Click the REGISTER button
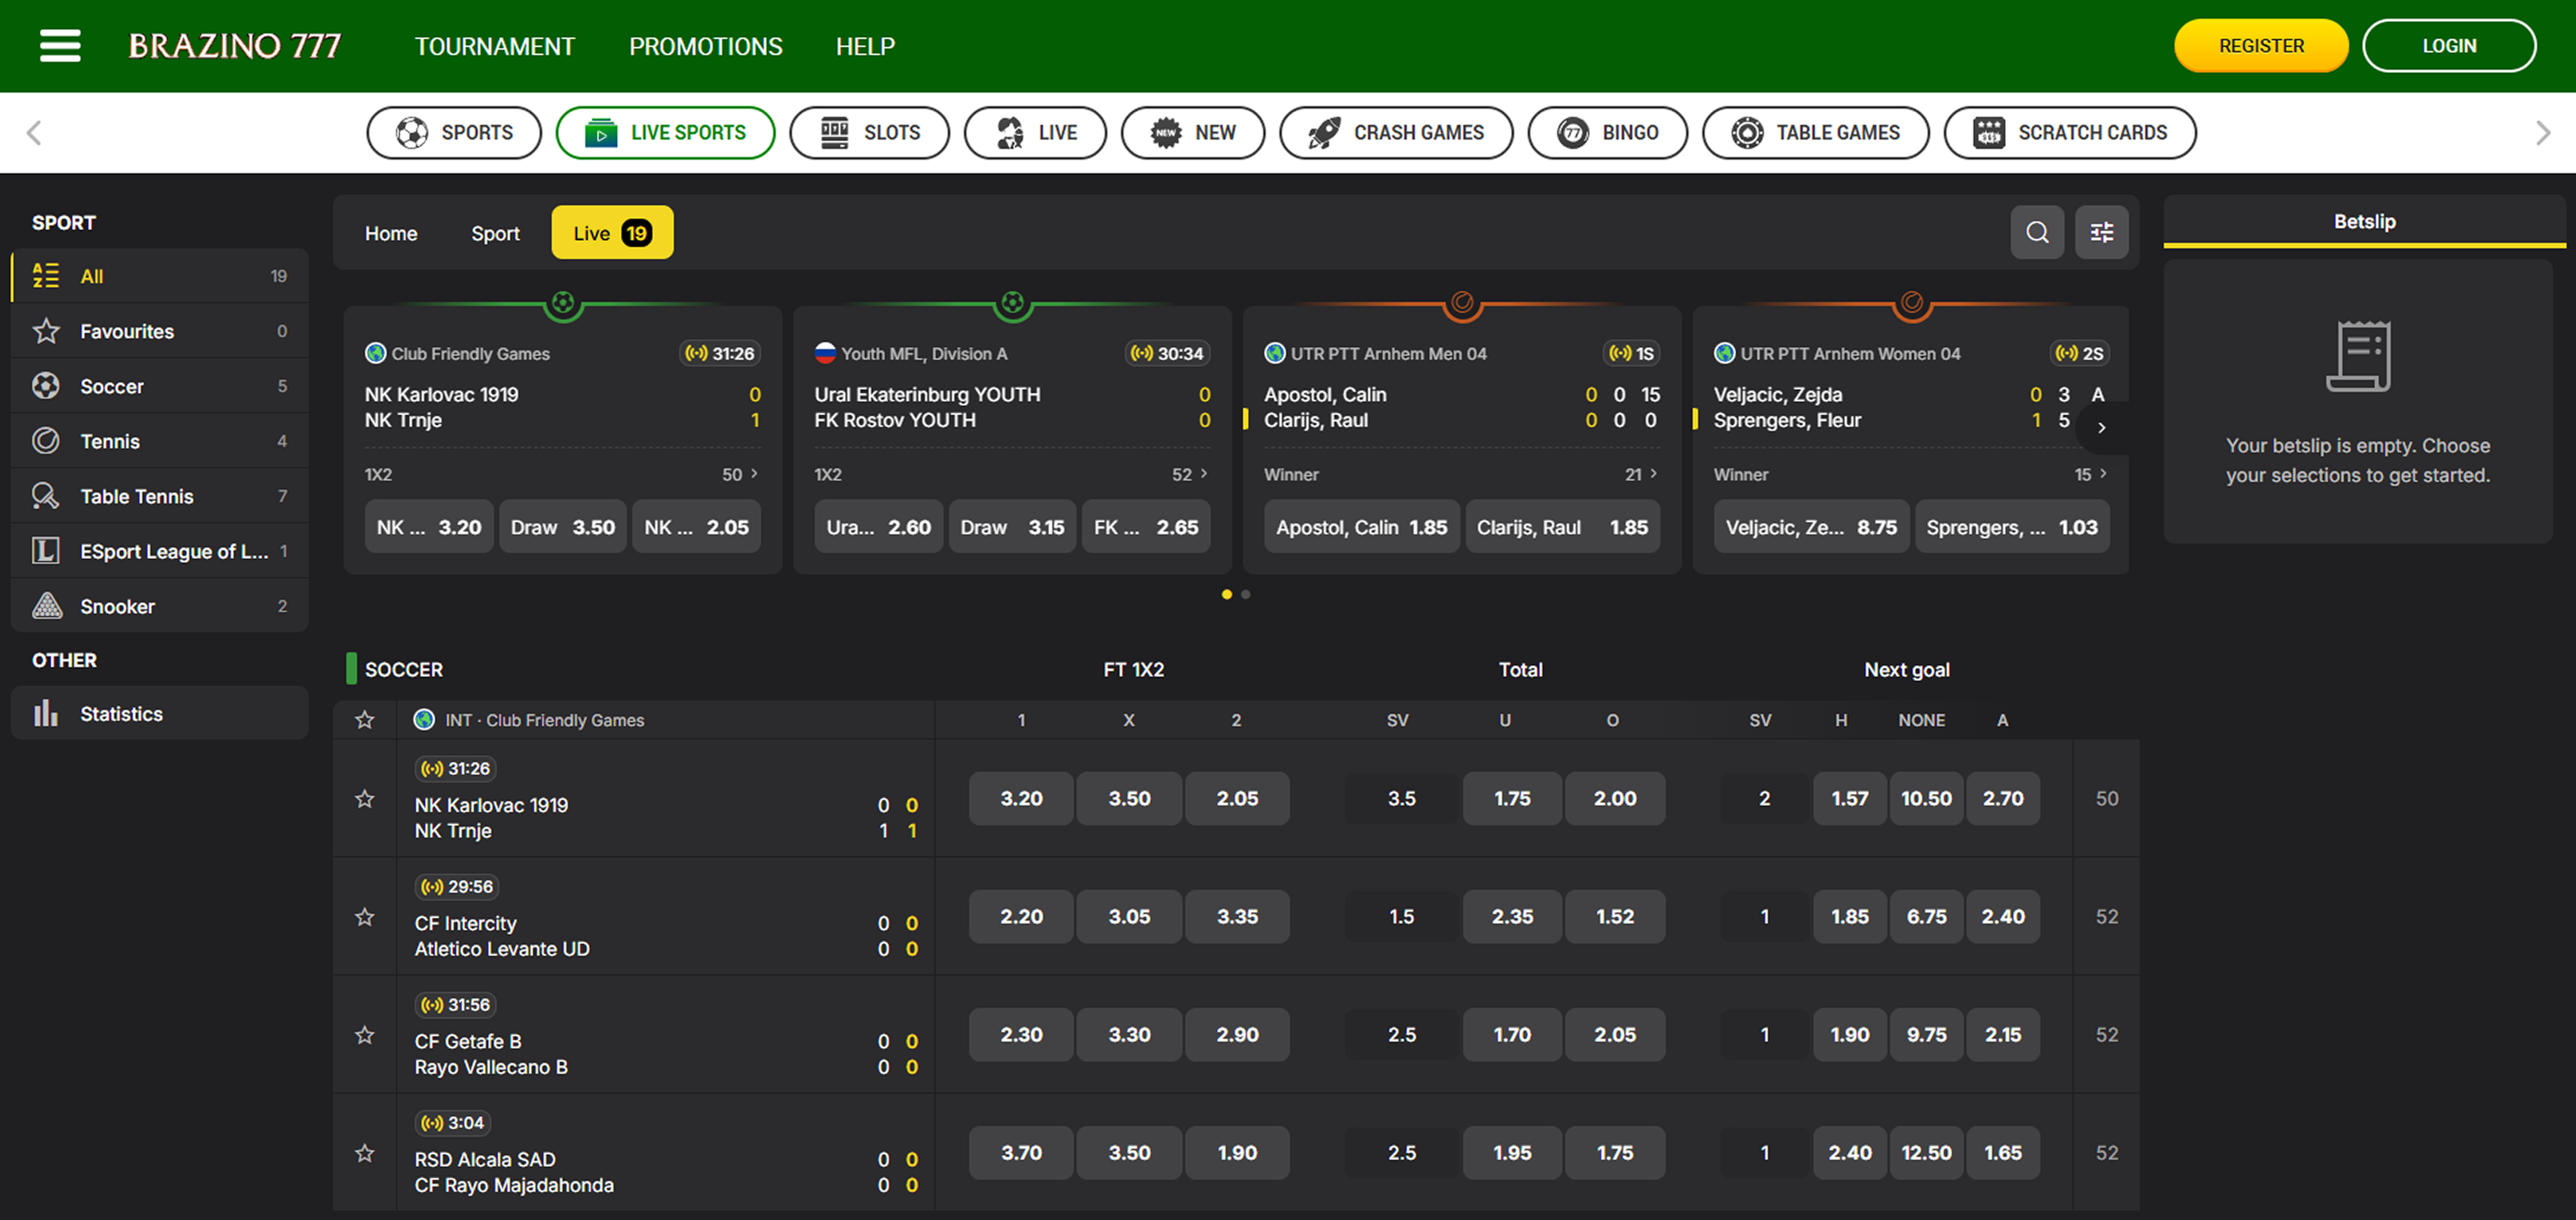This screenshot has height=1220, width=2576. click(2261, 46)
